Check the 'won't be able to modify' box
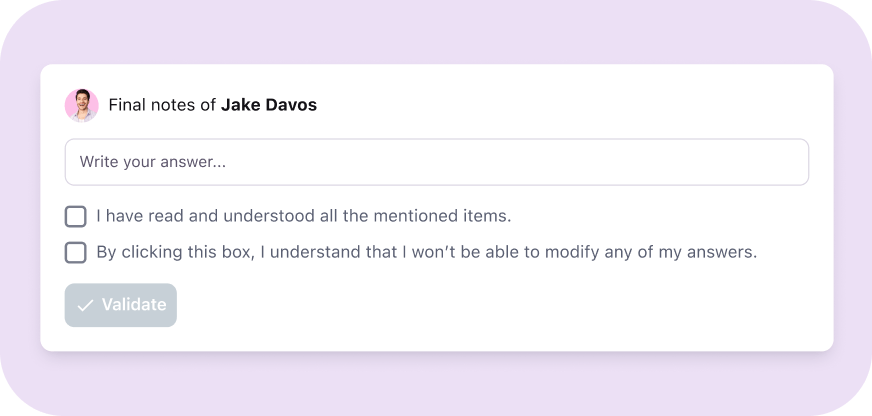Screen dimensions: 872x416 76,252
